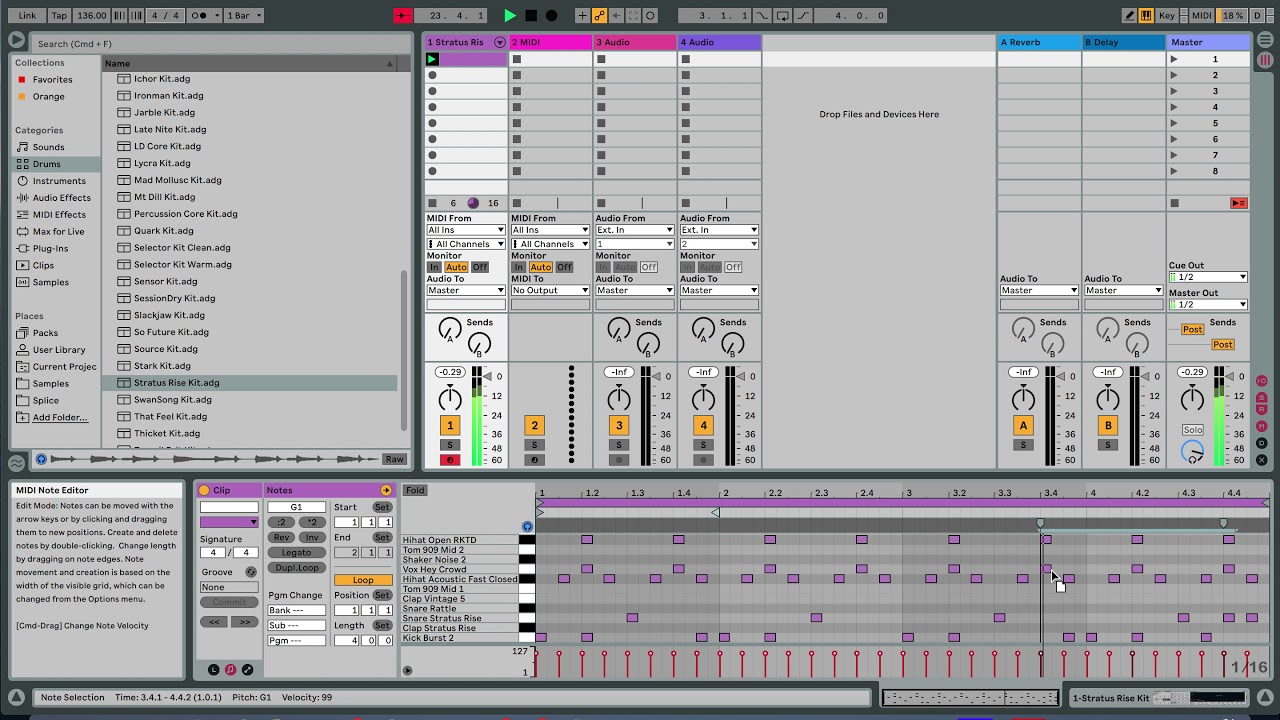Click the Arrangement Record button
Screen dimensions: 1280x720
[x=551, y=15]
